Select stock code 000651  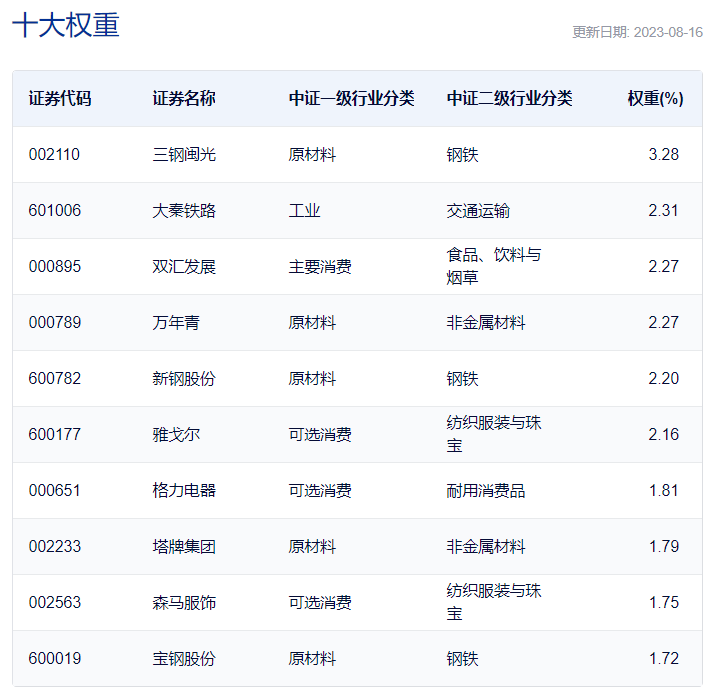[54, 491]
